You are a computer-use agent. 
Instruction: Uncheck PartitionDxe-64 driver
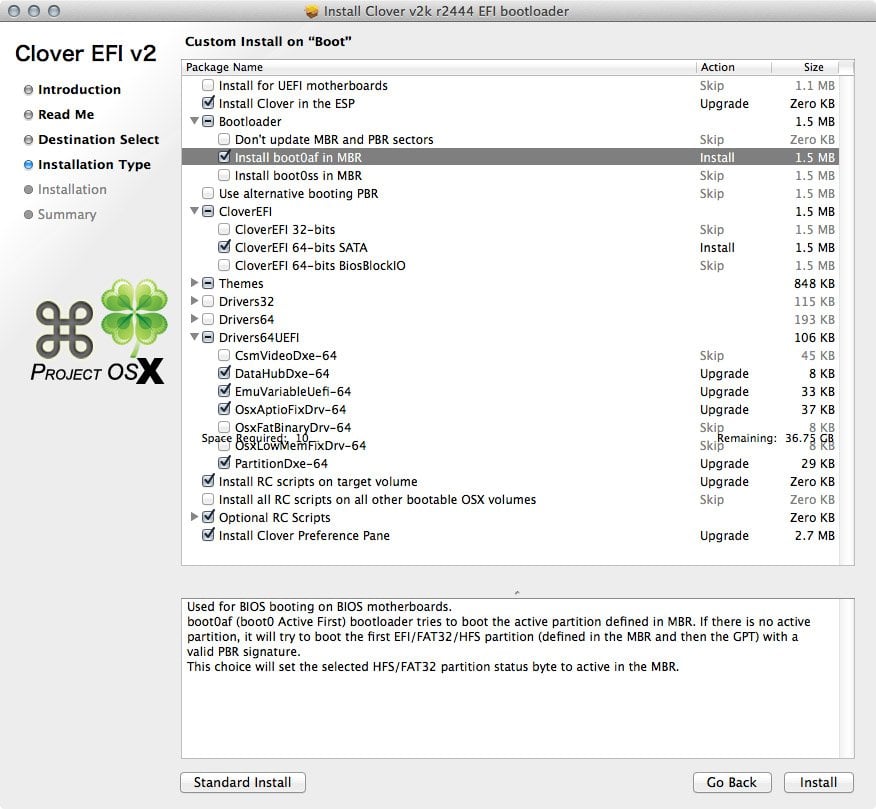pyautogui.click(x=224, y=463)
